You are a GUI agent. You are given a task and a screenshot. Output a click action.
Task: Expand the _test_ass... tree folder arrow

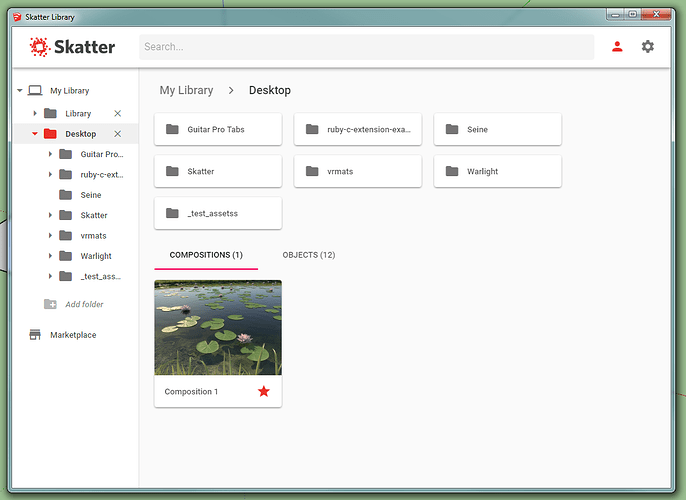coord(50,276)
